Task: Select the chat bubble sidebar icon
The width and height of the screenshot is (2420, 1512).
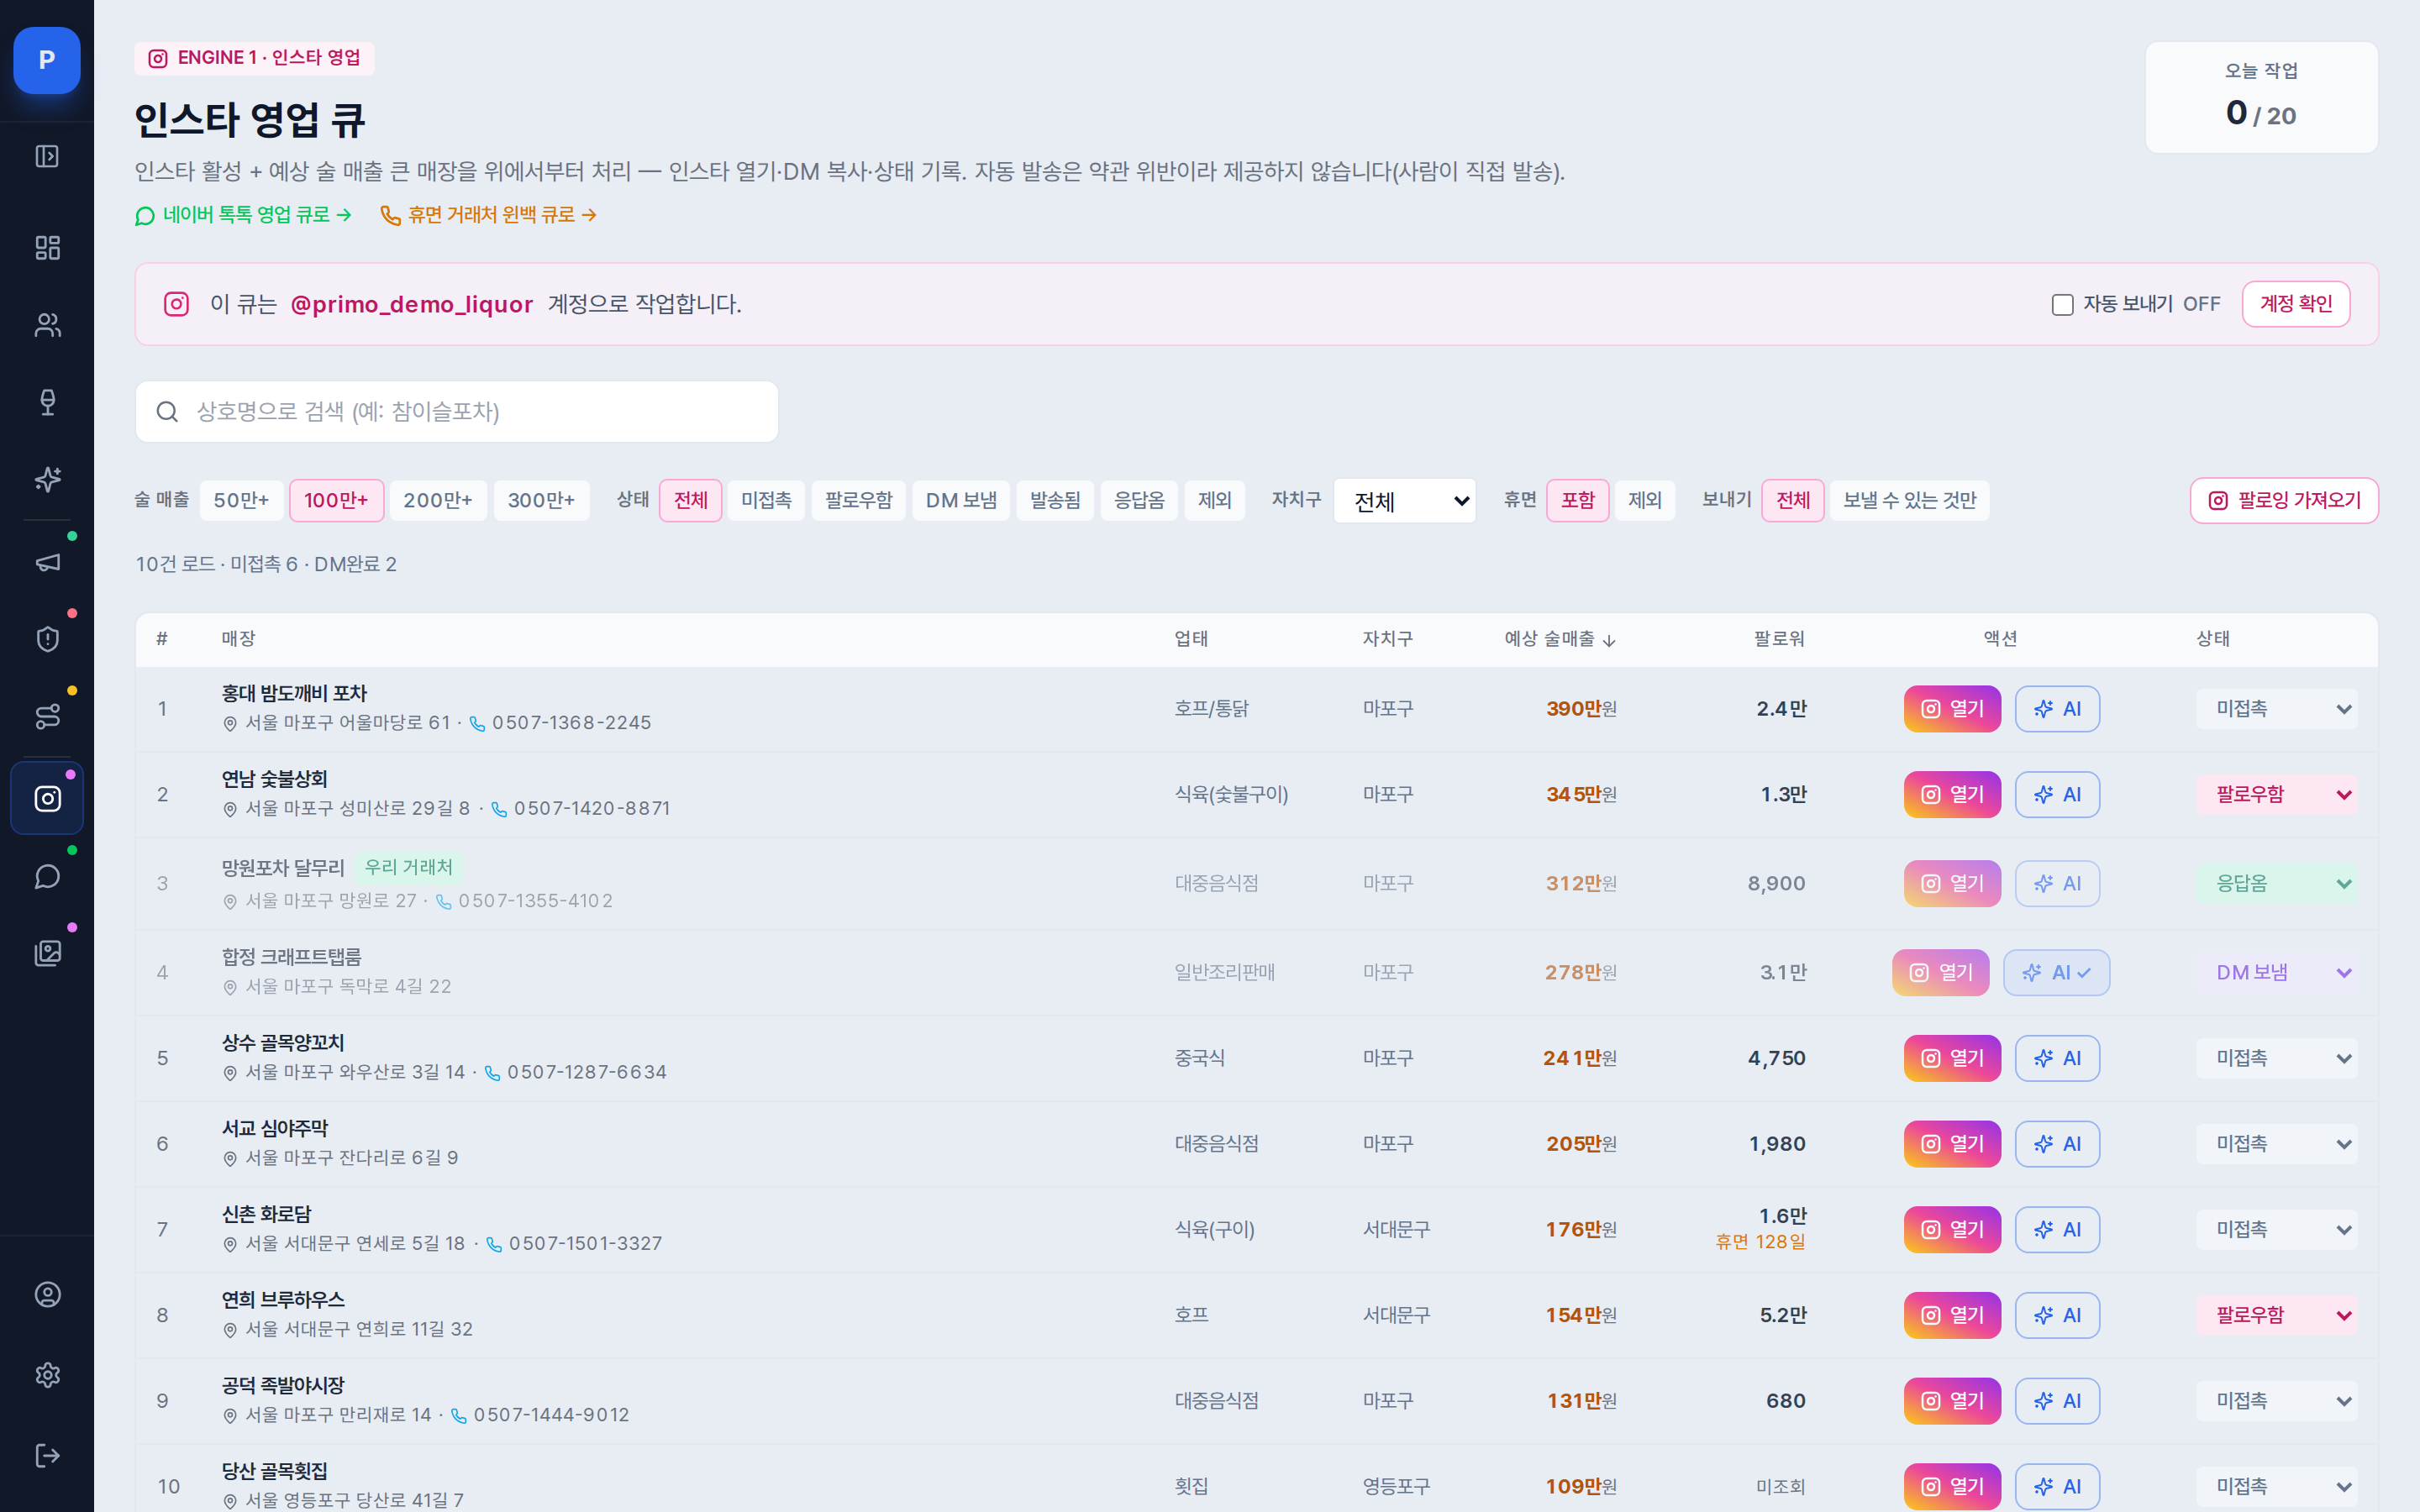Action: coord(47,876)
